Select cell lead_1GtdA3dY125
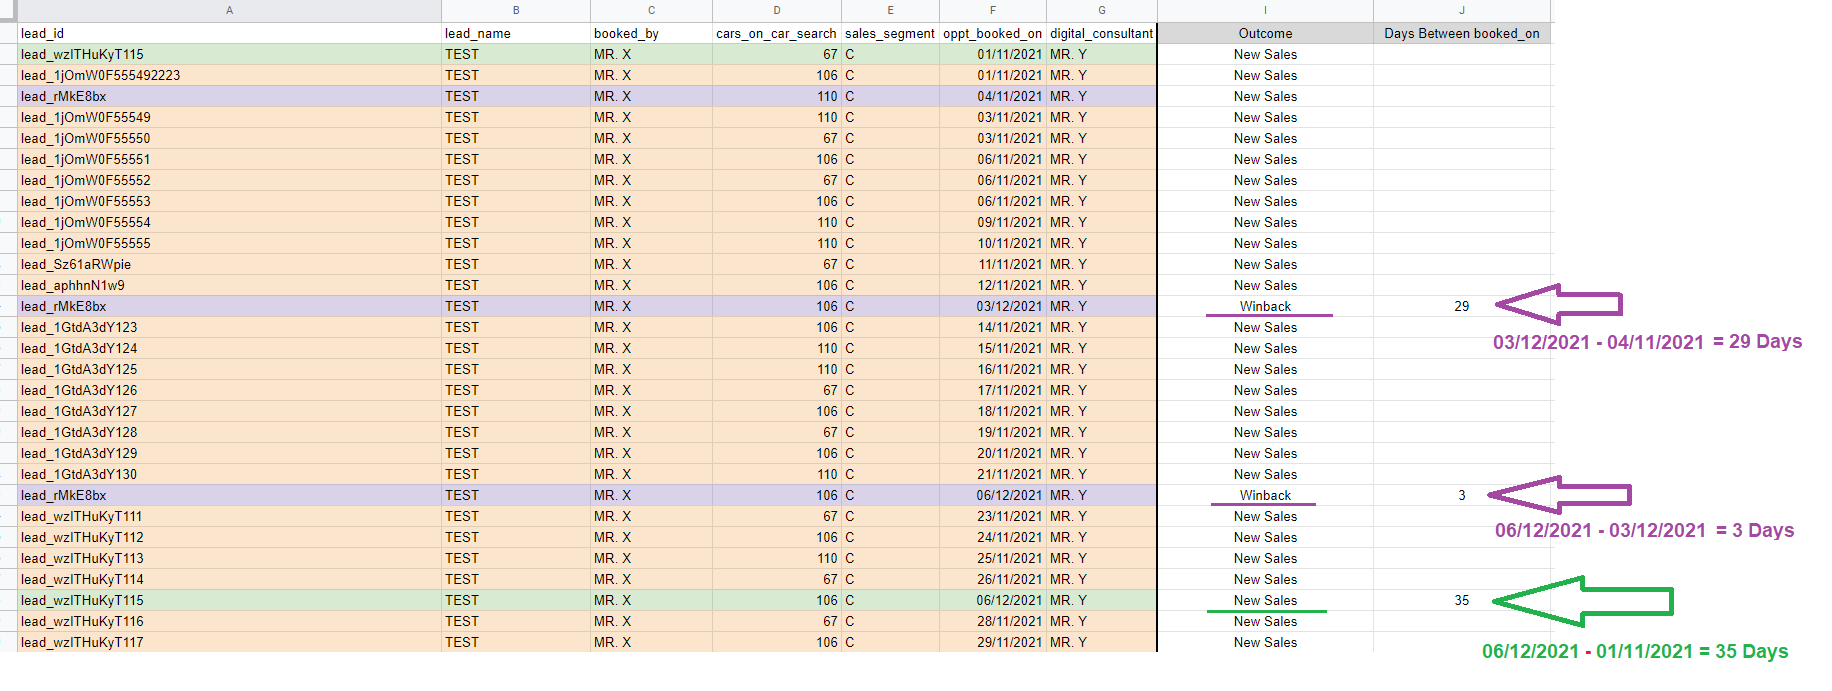This screenshot has height=691, width=1832. click(229, 369)
